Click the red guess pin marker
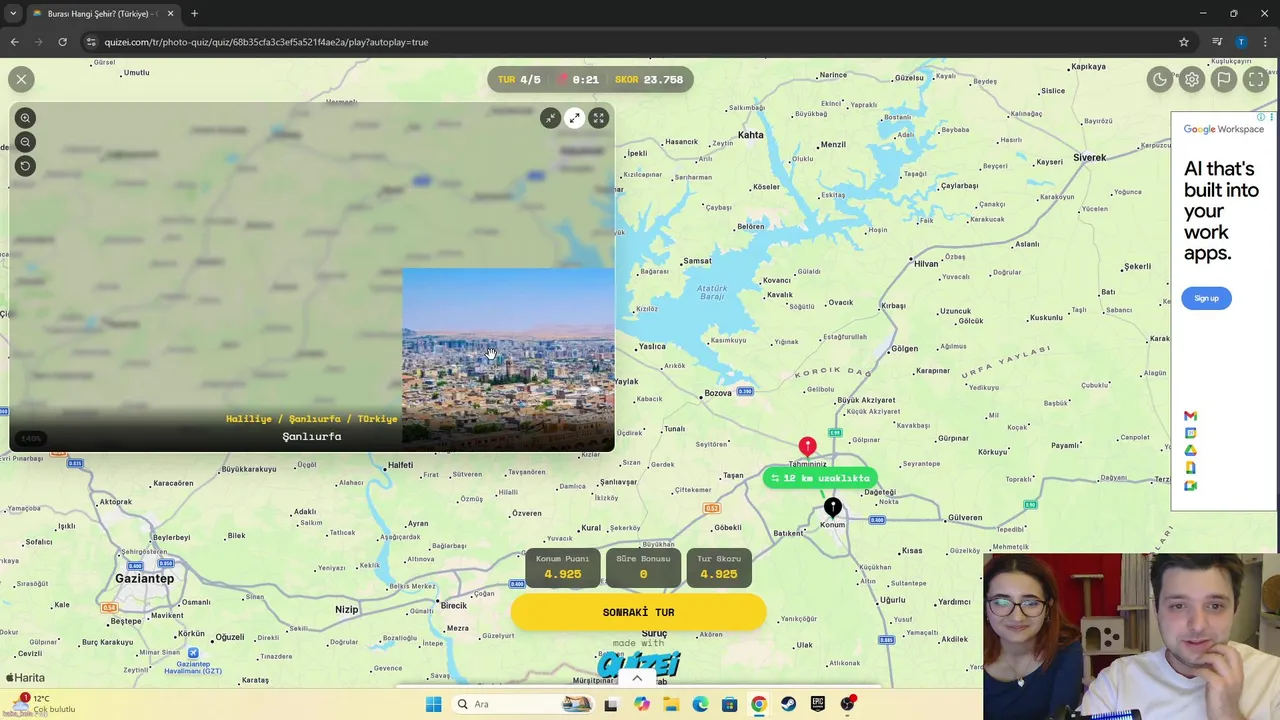This screenshot has height=720, width=1280. 807,446
